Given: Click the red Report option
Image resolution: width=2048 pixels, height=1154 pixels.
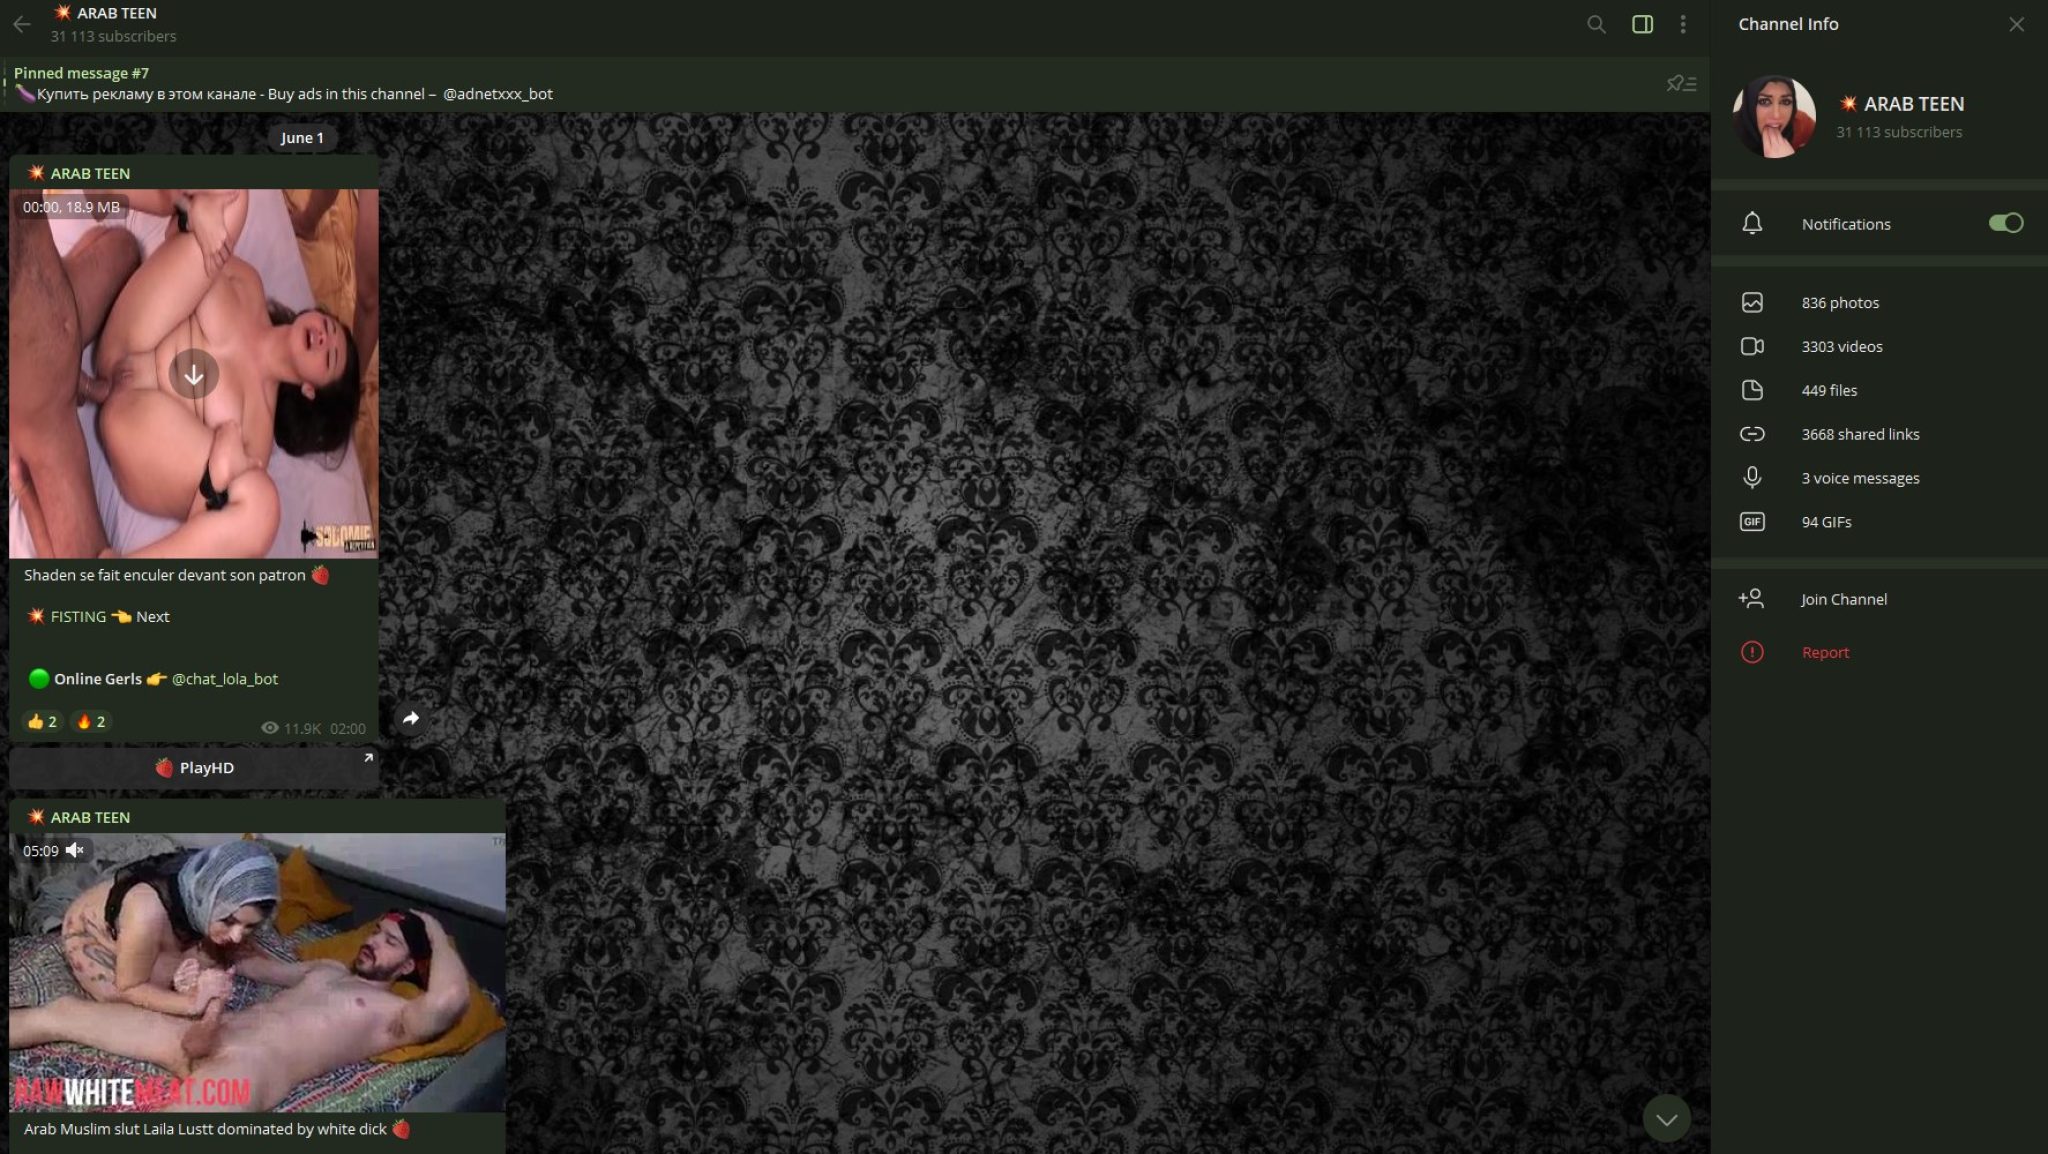Looking at the screenshot, I should [x=1879, y=652].
